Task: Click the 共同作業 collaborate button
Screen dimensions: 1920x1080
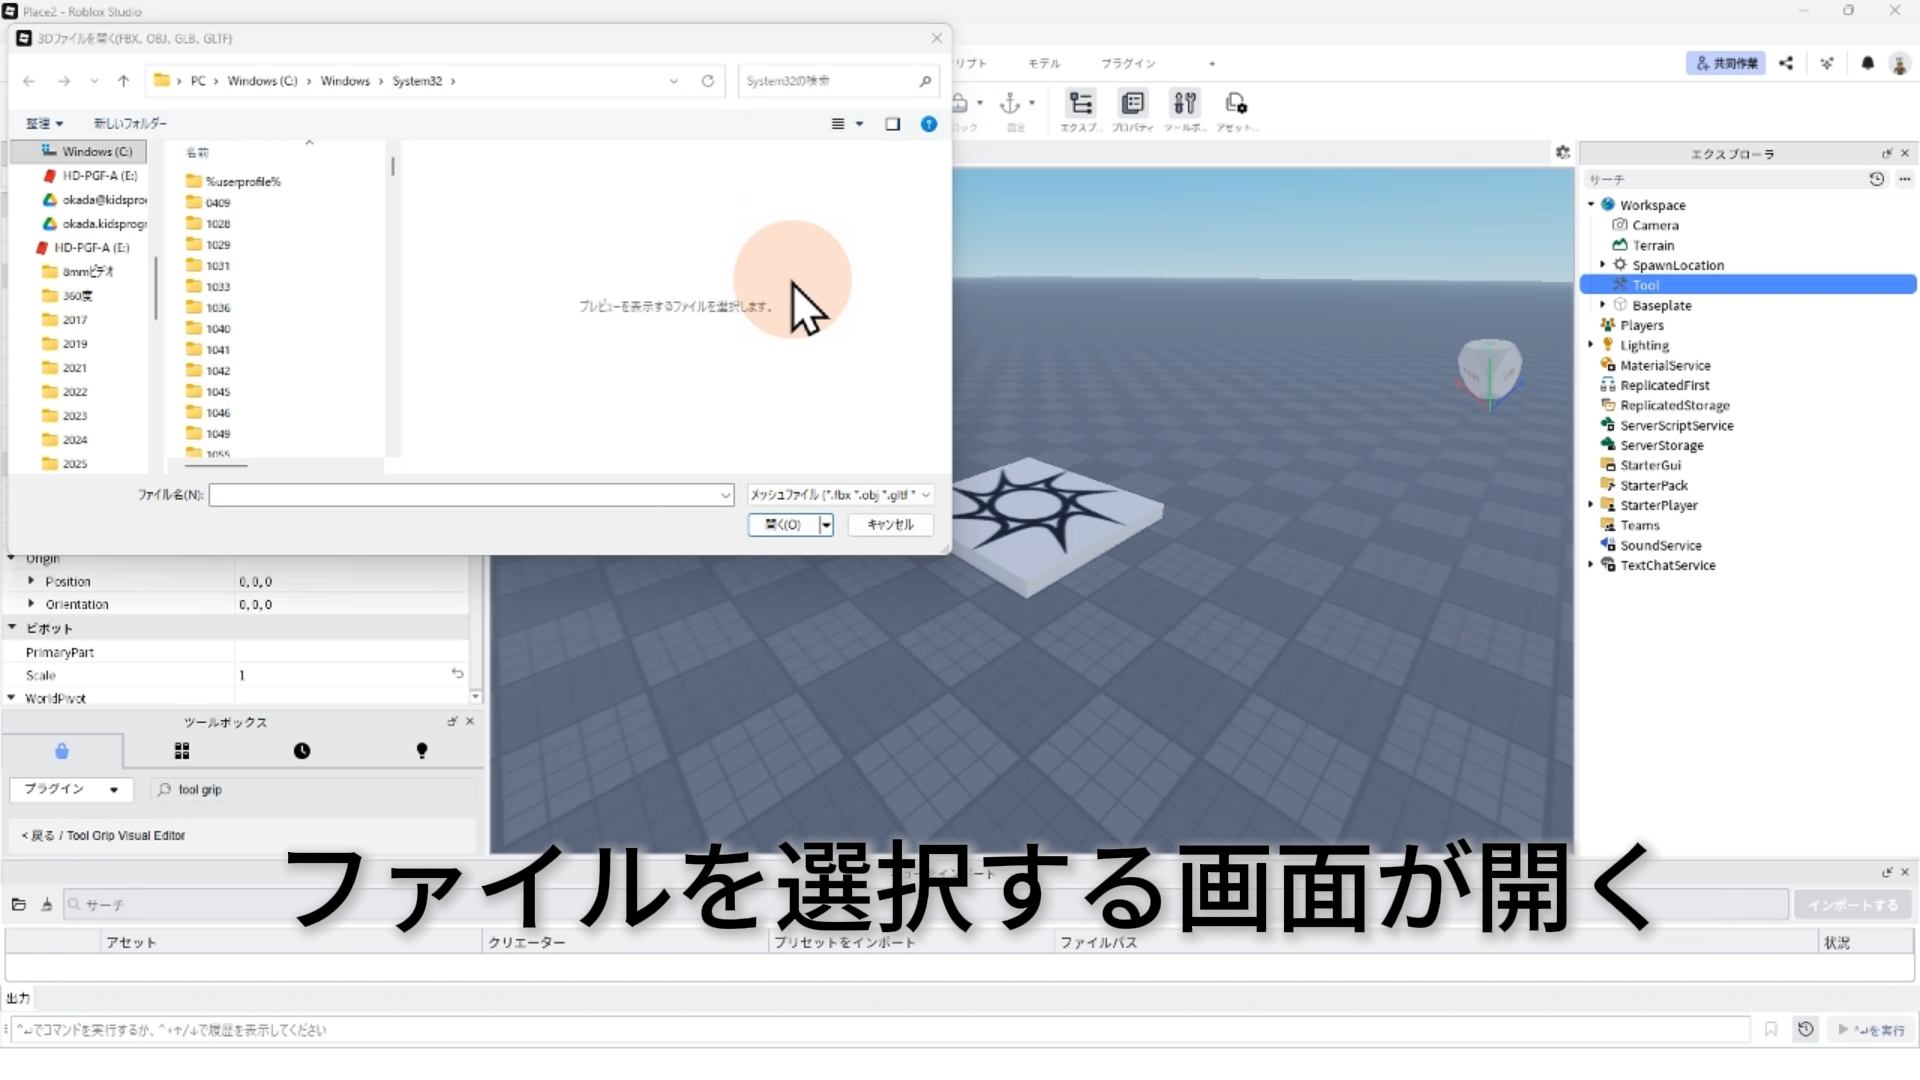Action: (x=1726, y=63)
